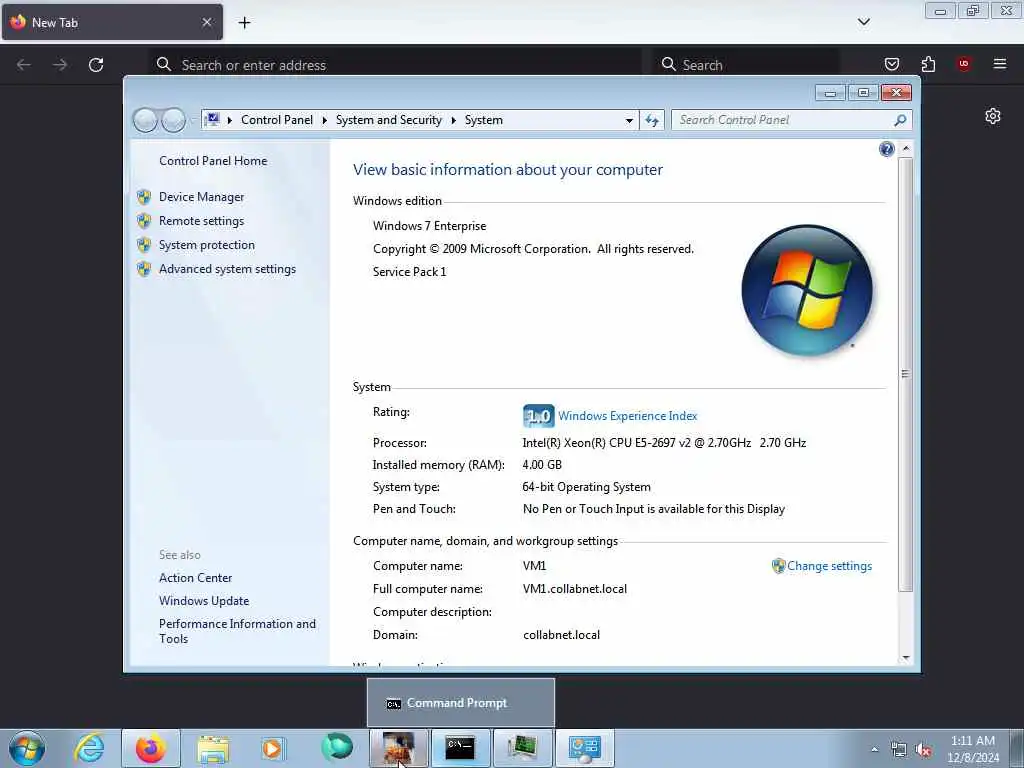
Task: Open Advanced system settings
Action: [227, 269]
